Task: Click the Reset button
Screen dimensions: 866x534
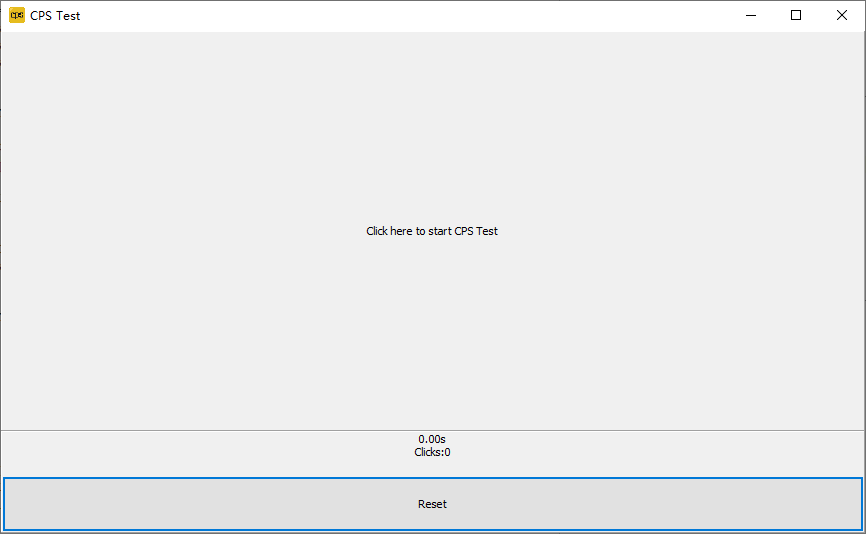Action: point(432,504)
